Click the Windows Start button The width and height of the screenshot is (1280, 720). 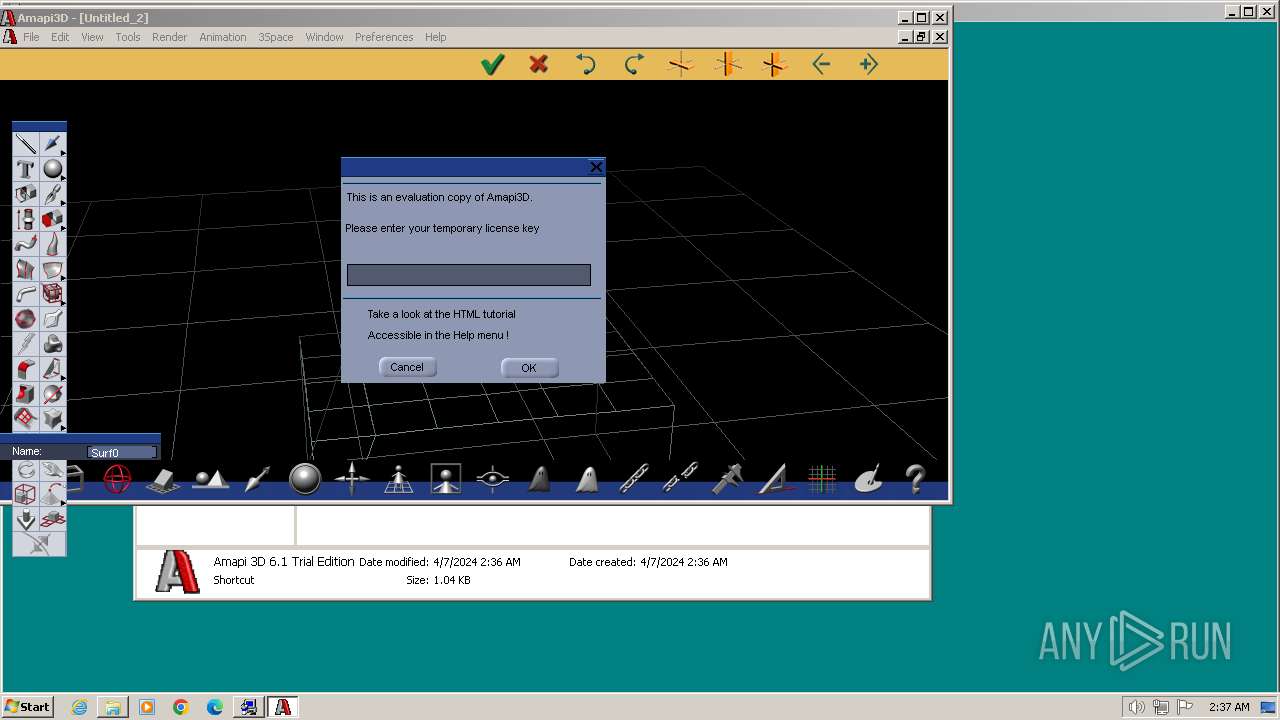click(x=27, y=707)
